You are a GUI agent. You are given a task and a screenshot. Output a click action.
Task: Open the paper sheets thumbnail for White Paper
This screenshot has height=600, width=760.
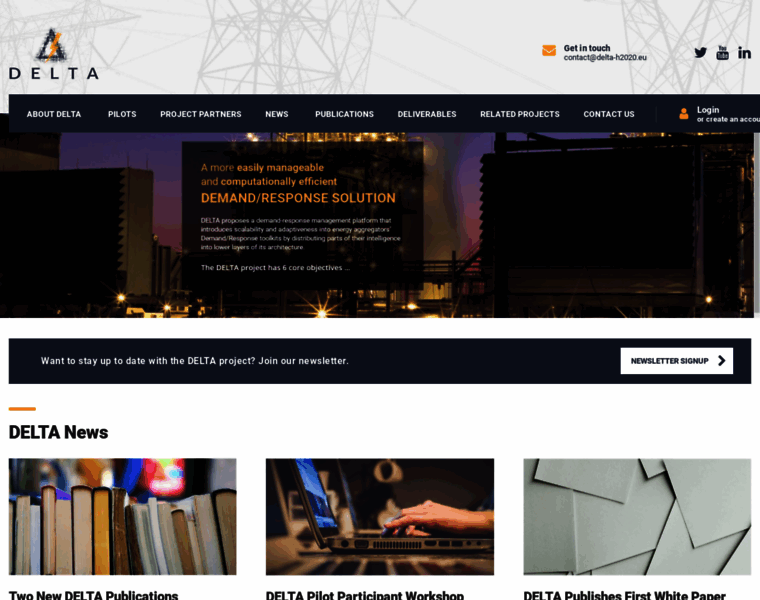point(637,517)
